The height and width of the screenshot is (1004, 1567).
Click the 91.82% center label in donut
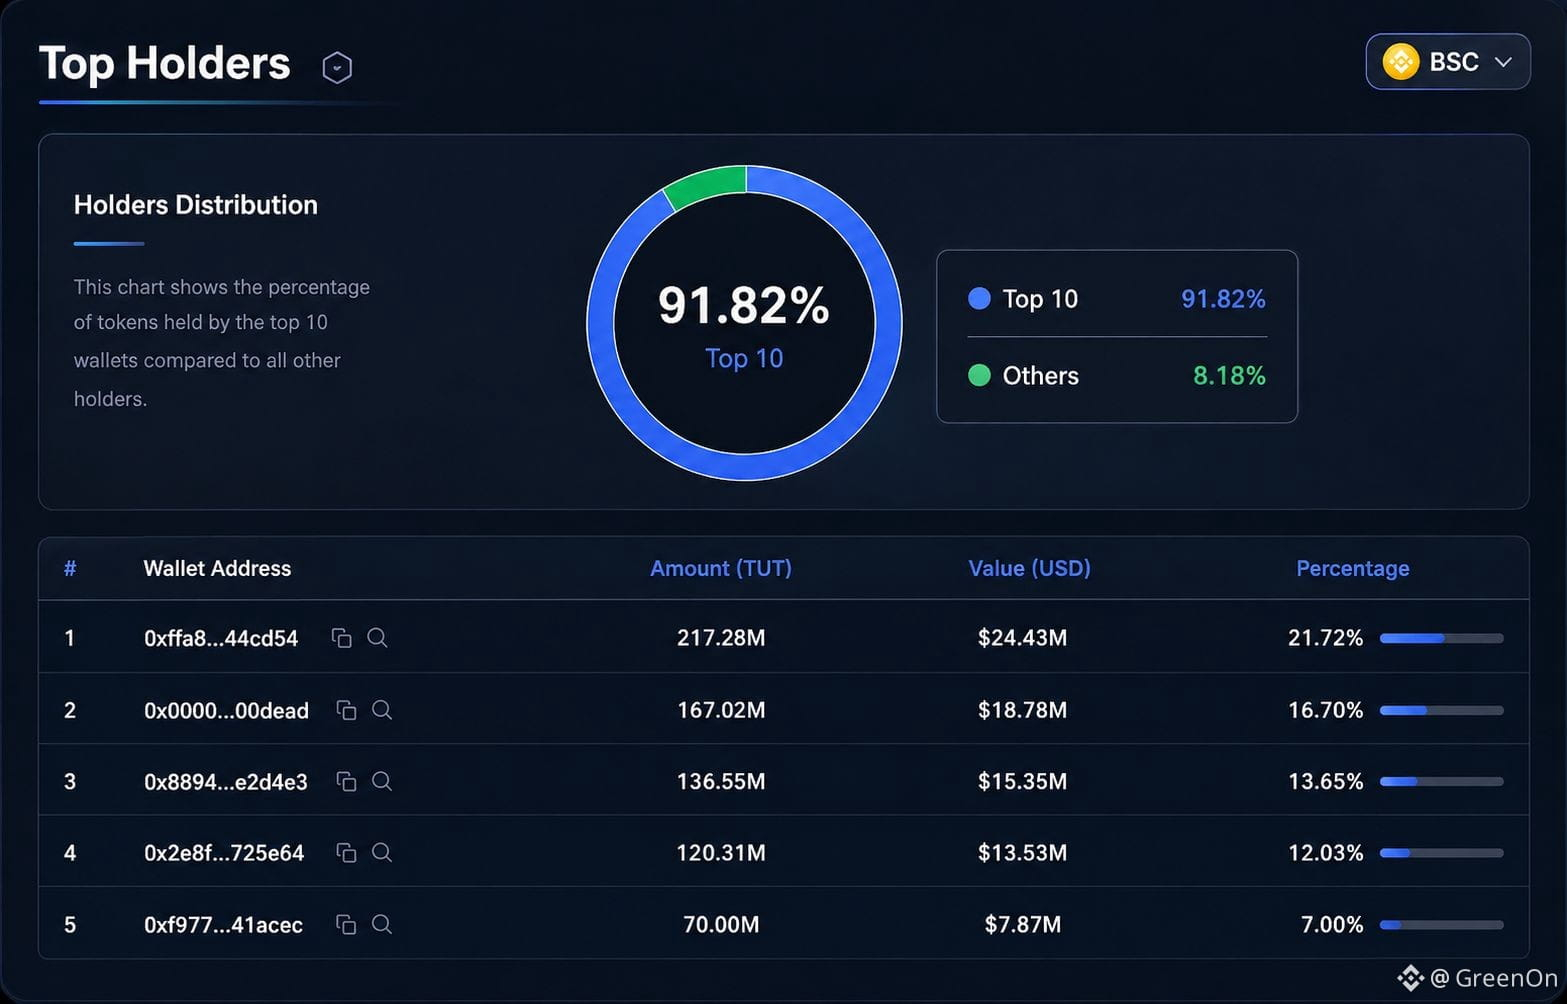coord(744,305)
